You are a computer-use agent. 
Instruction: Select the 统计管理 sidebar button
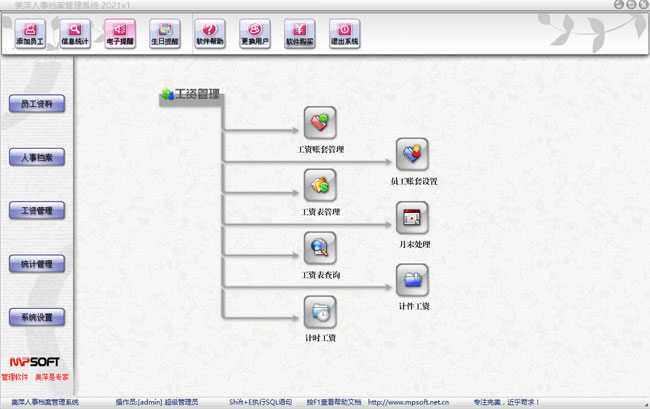pyautogui.click(x=37, y=264)
